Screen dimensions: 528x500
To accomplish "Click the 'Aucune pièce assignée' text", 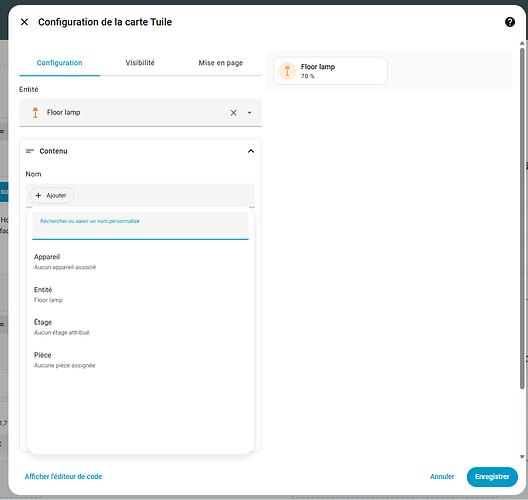I will click(x=65, y=365).
